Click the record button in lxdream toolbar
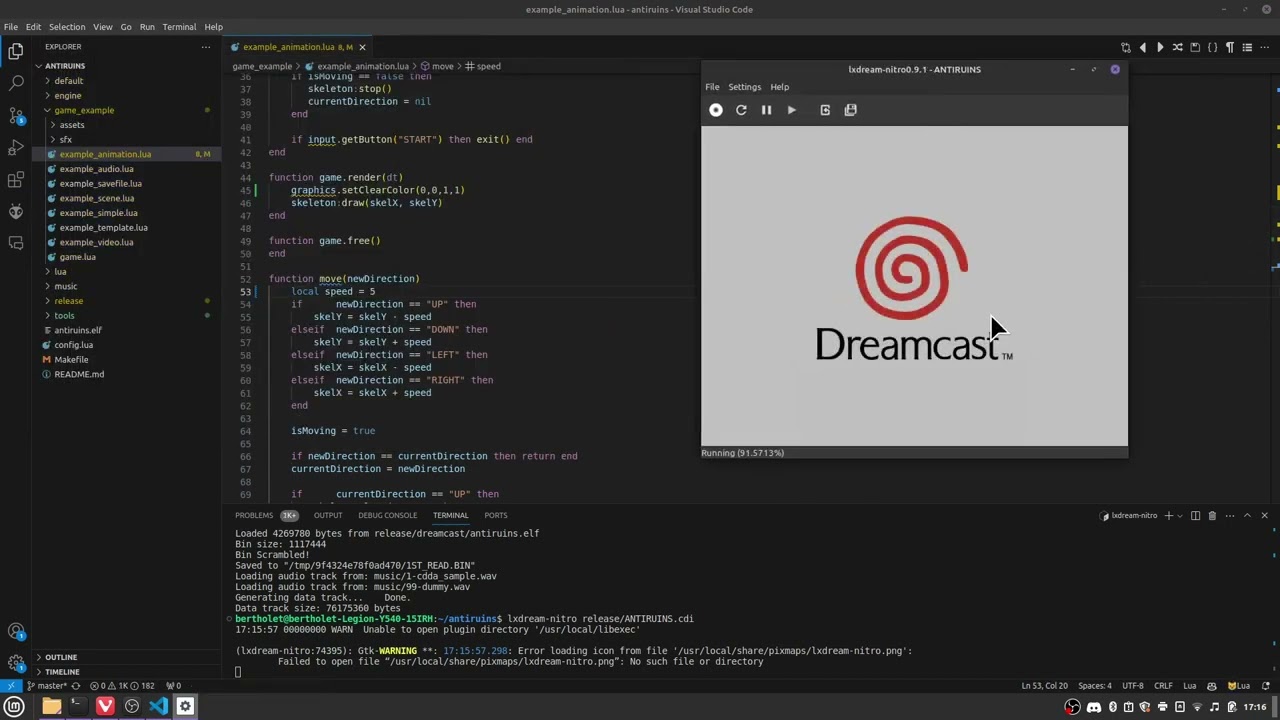Image resolution: width=1280 pixels, height=720 pixels. [716, 110]
